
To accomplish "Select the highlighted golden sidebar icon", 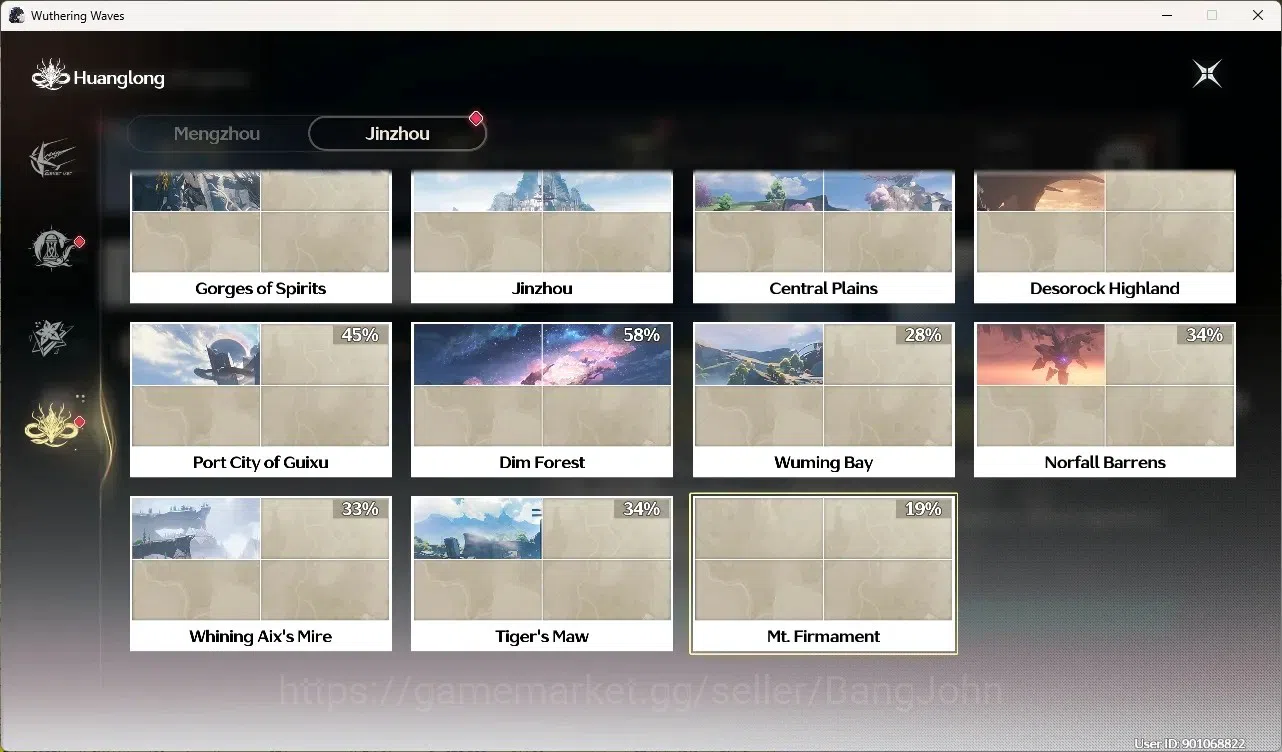I will [x=52, y=426].
